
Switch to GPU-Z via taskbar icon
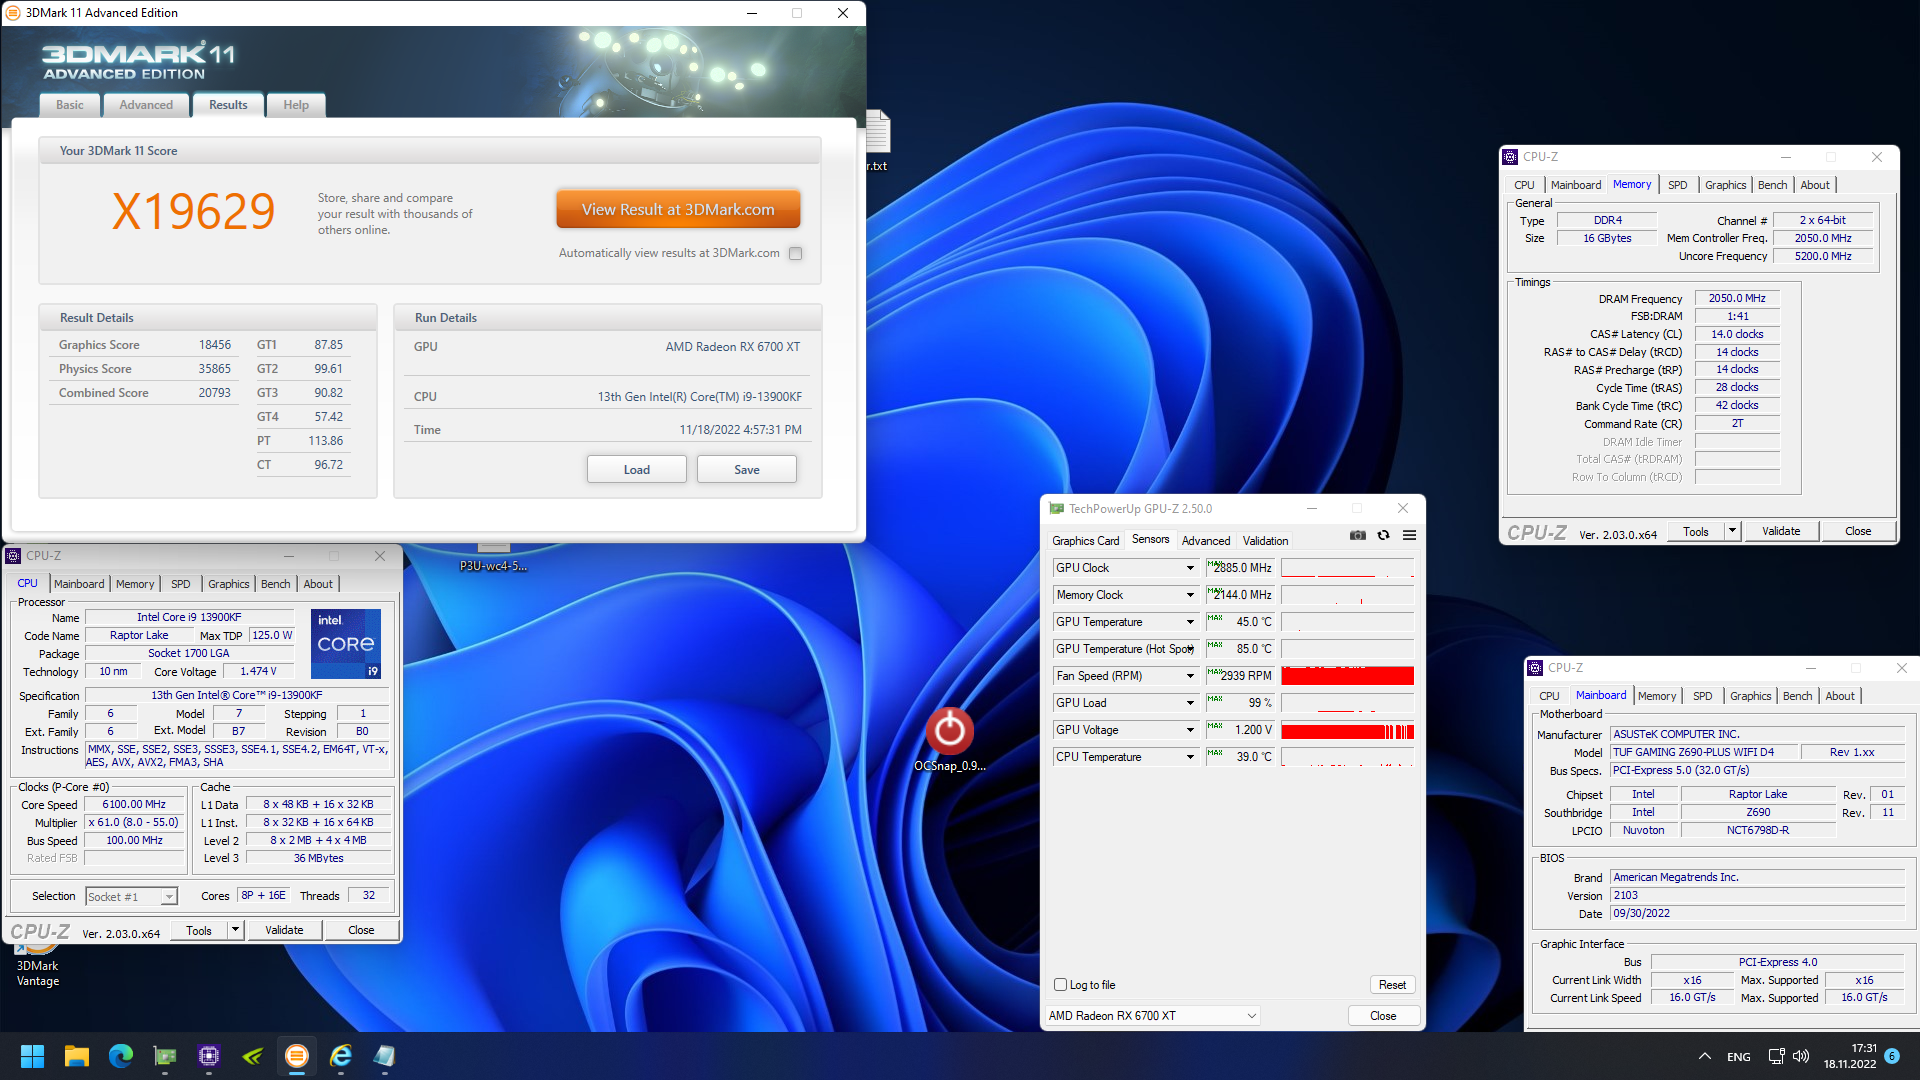click(x=165, y=1056)
